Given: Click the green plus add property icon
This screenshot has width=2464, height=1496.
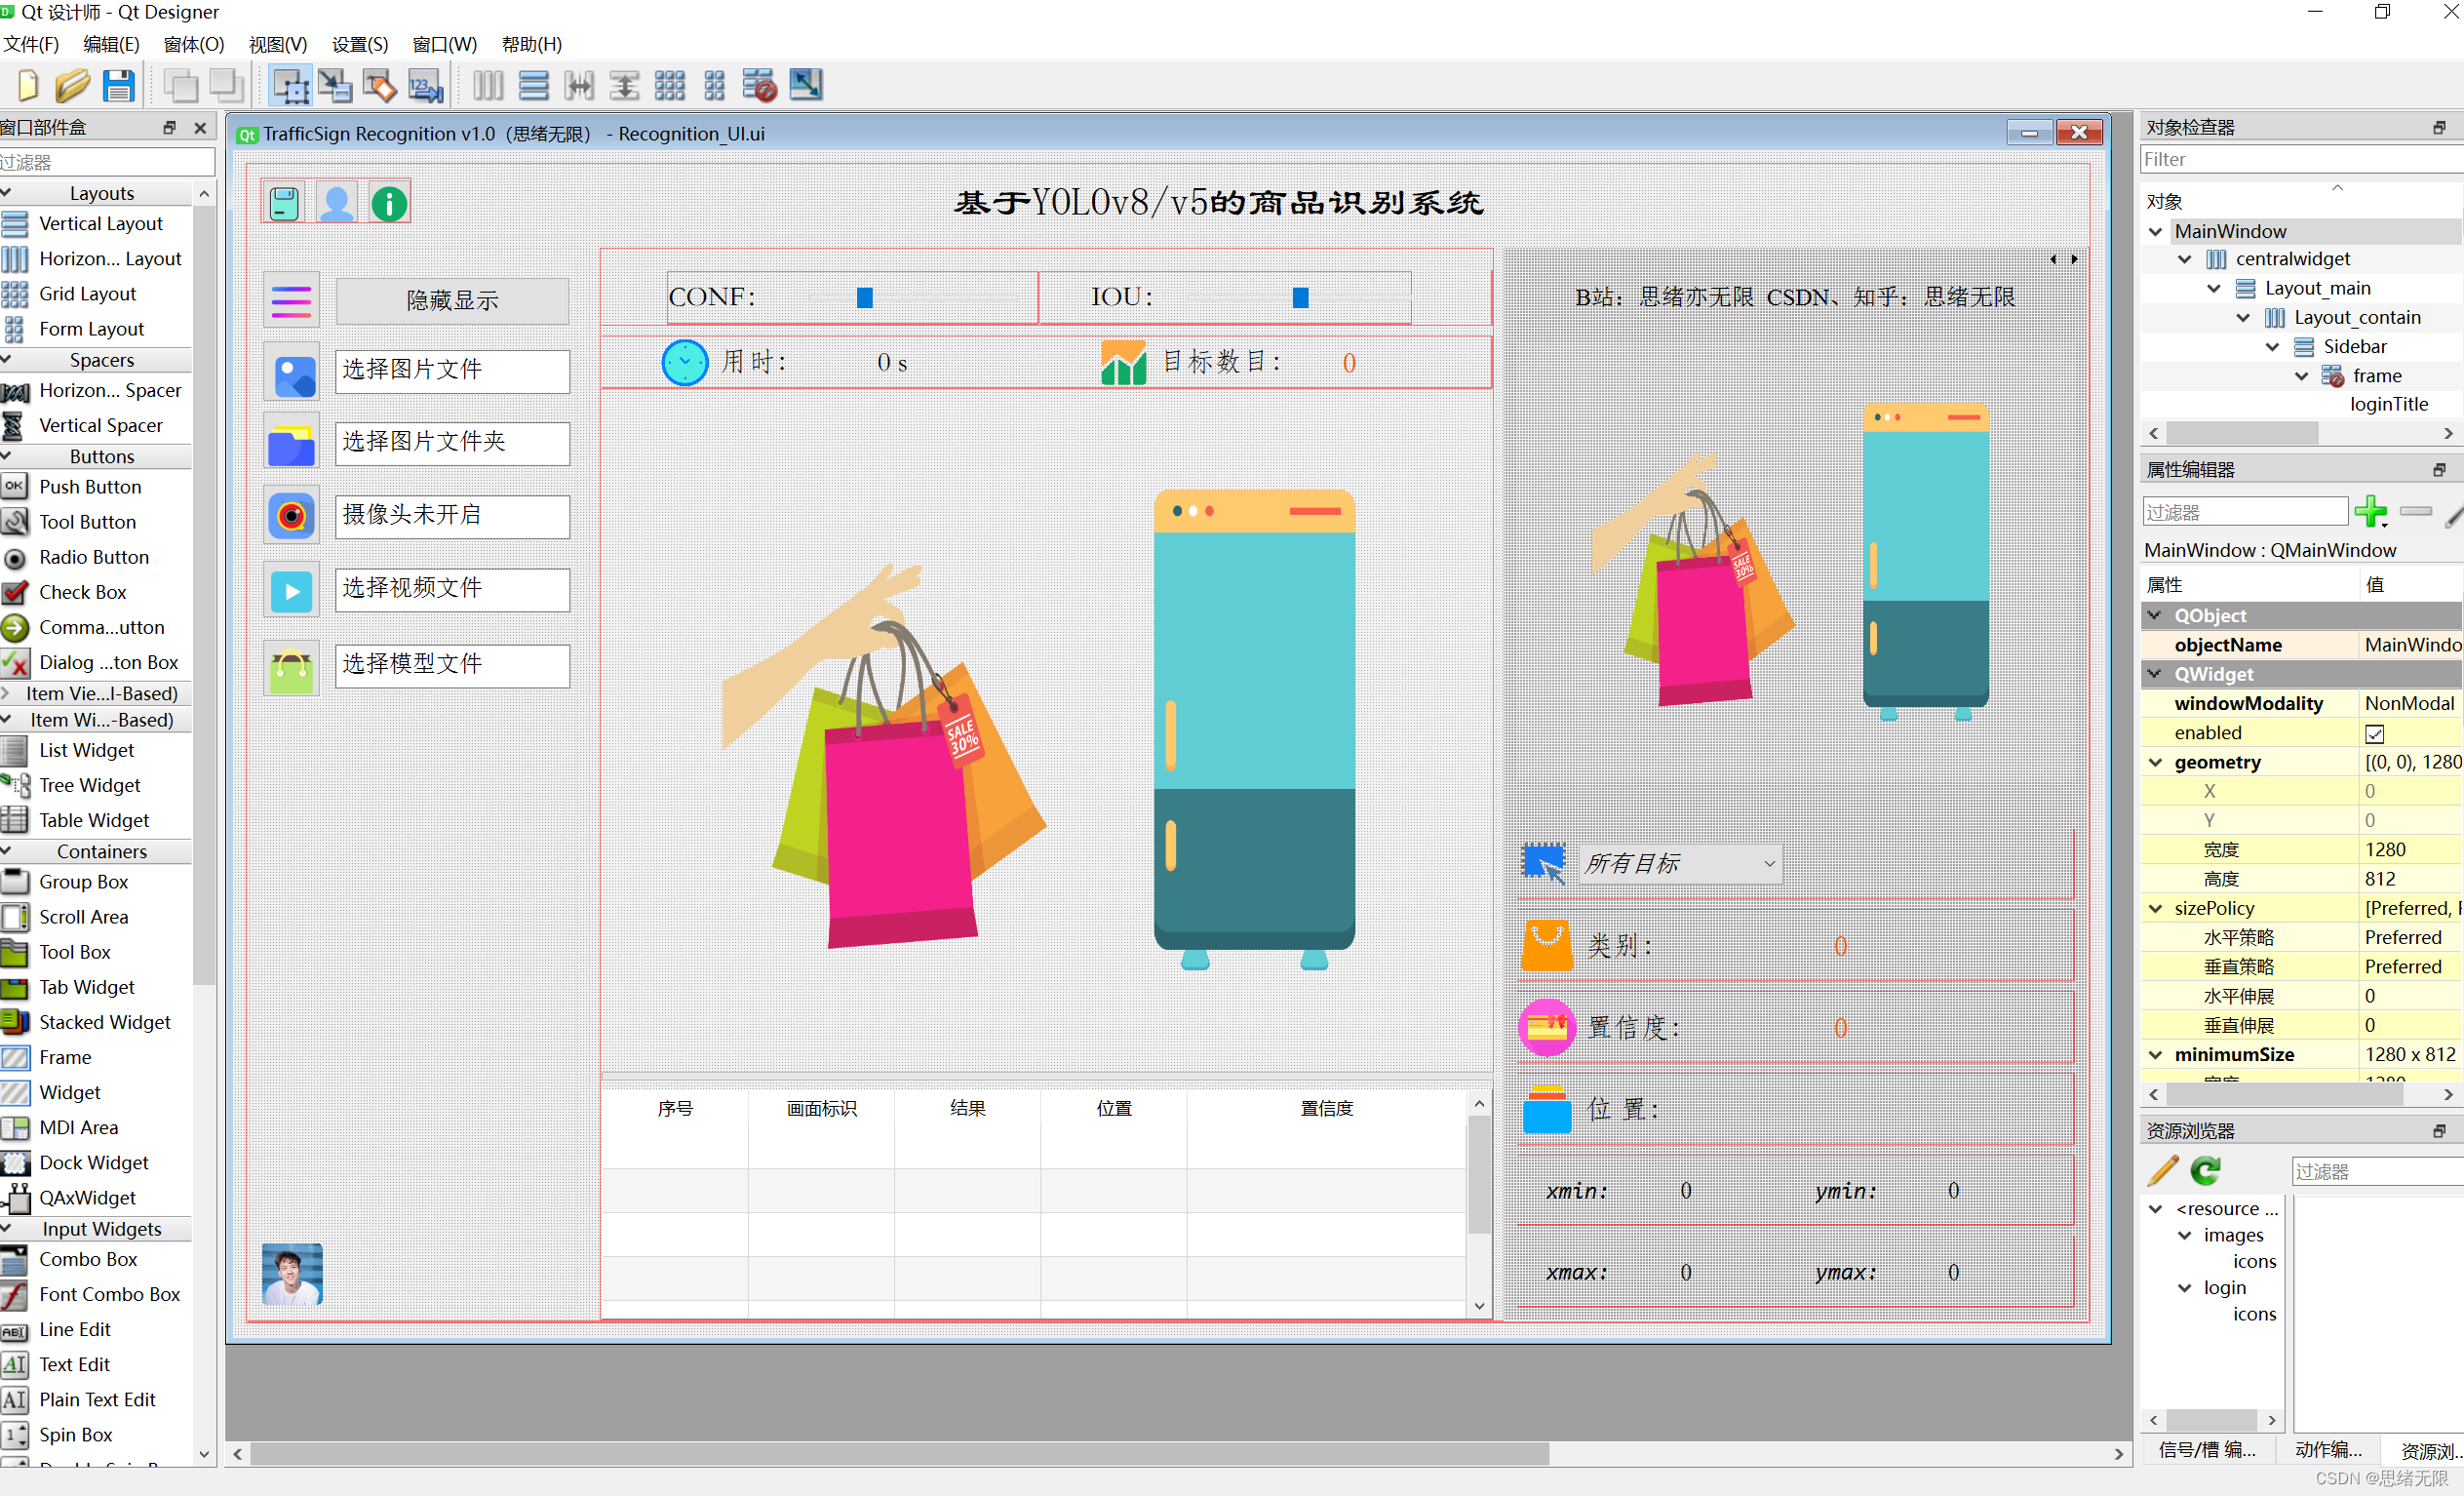Looking at the screenshot, I should click(2369, 511).
